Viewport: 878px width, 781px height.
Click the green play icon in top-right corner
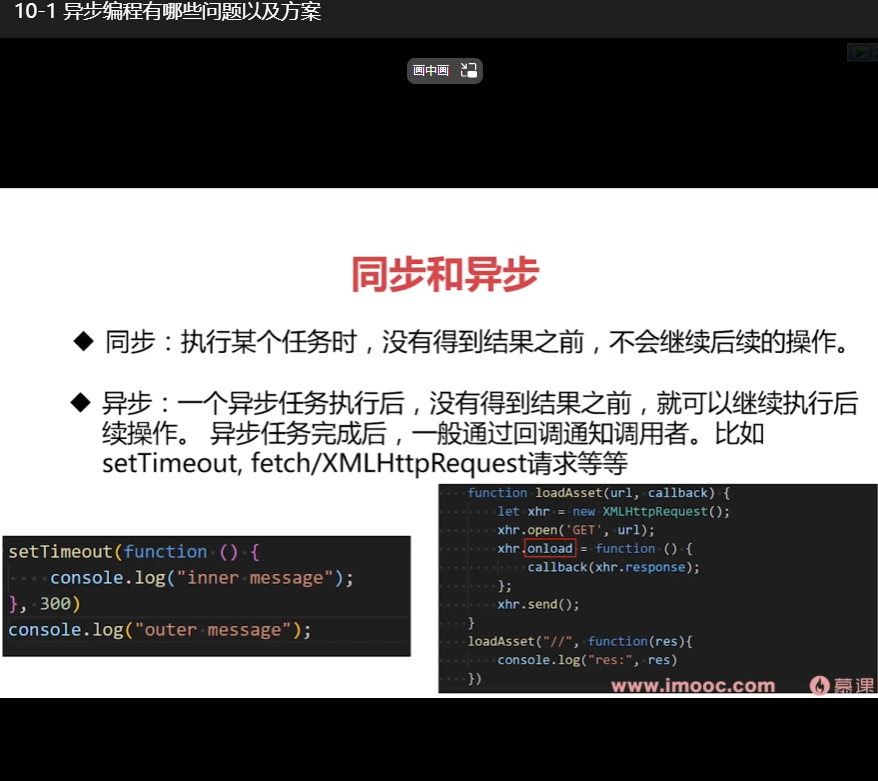coord(862,52)
